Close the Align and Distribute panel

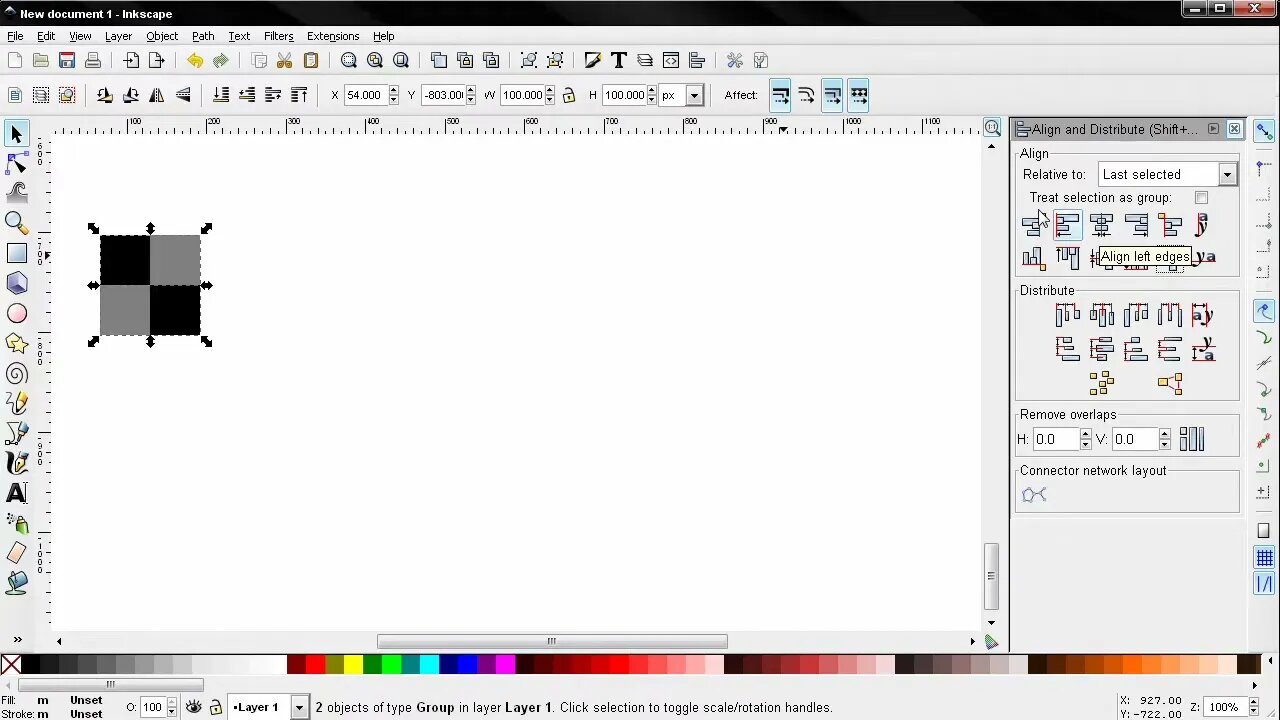coord(1234,129)
